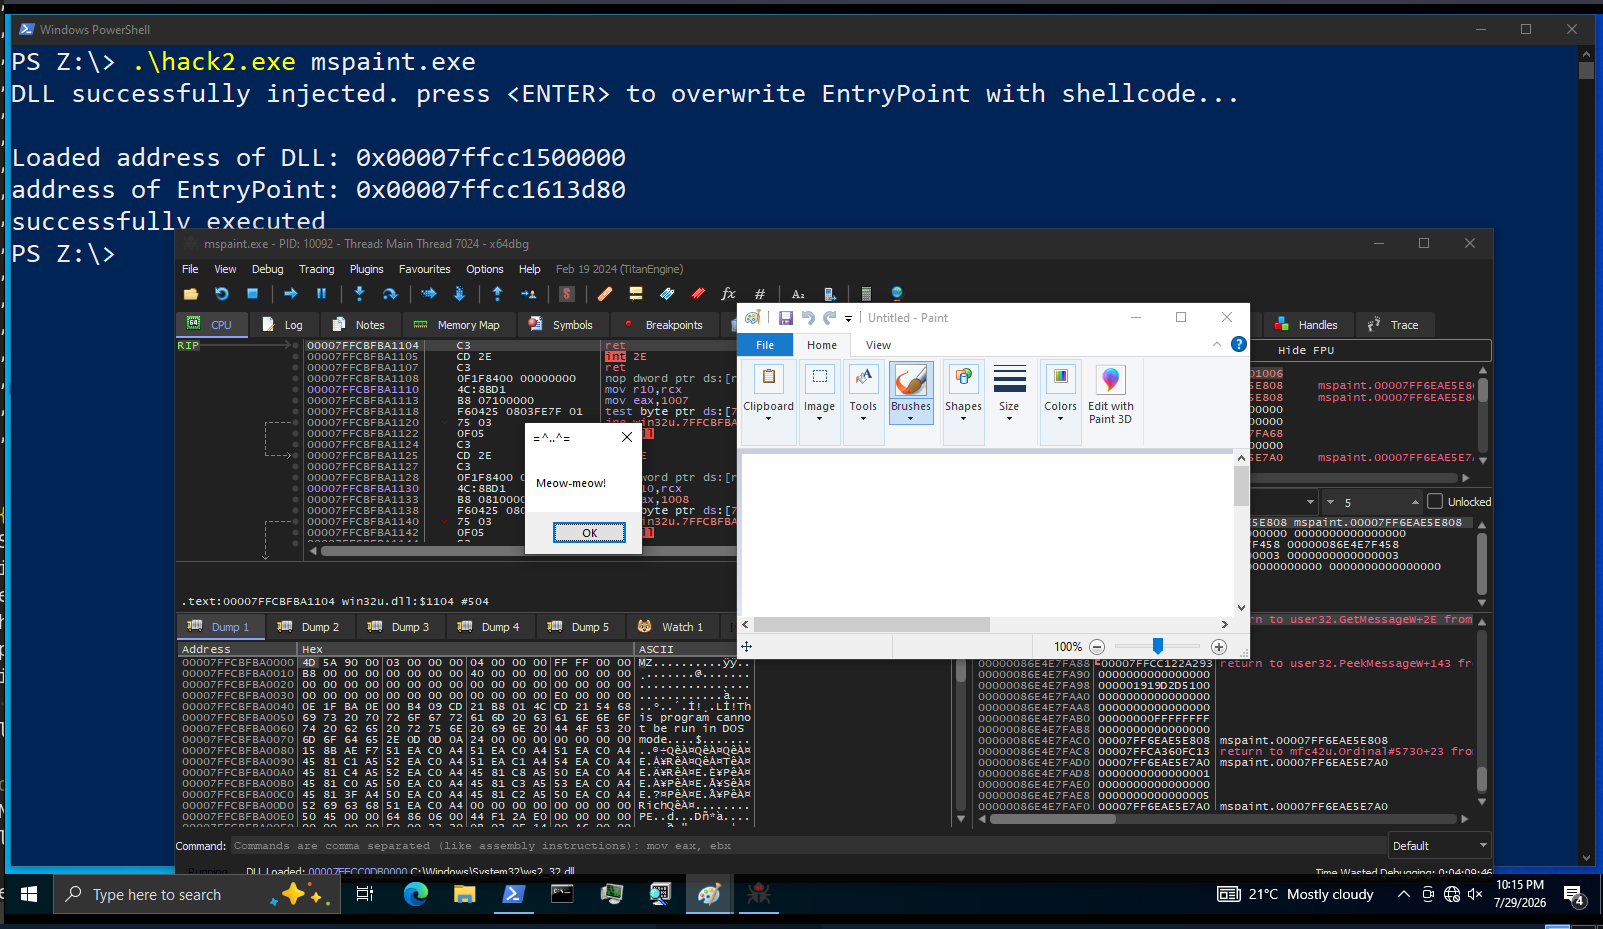Viewport: 1603px width, 929px height.
Task: Select the Dump 3 tab
Action: 398,627
